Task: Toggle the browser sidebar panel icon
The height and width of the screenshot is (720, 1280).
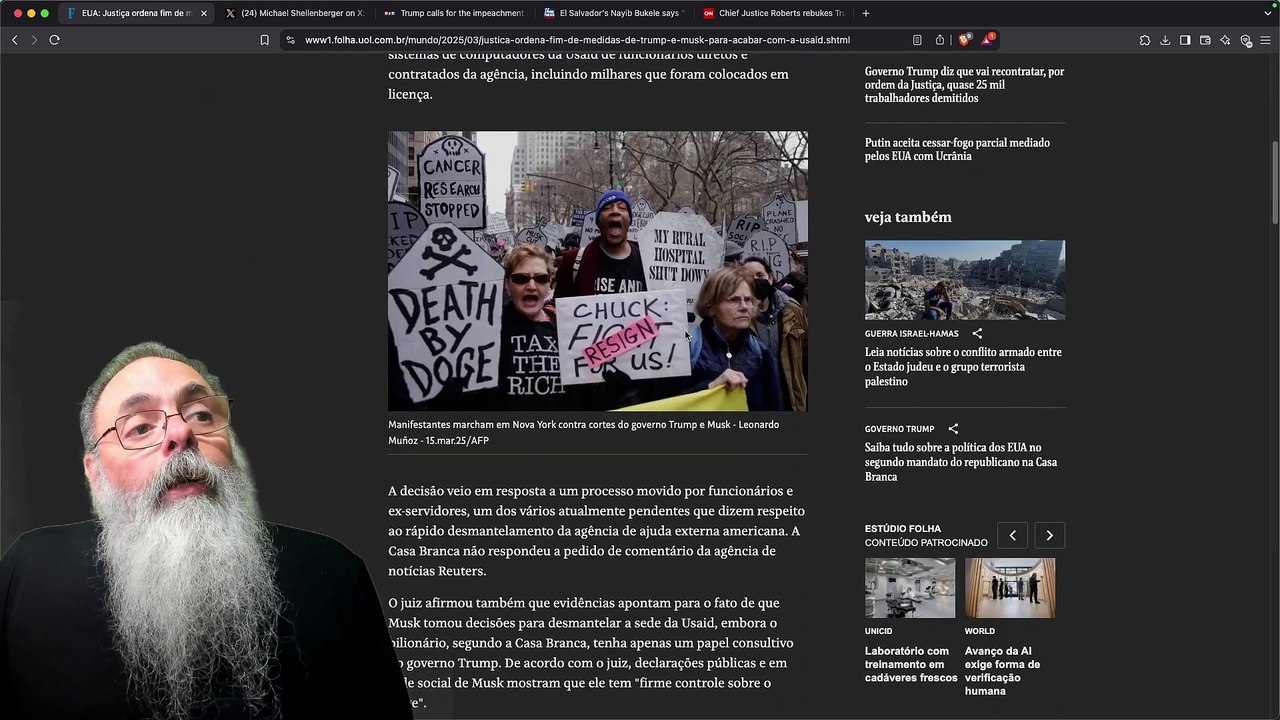Action: pos(1185,40)
